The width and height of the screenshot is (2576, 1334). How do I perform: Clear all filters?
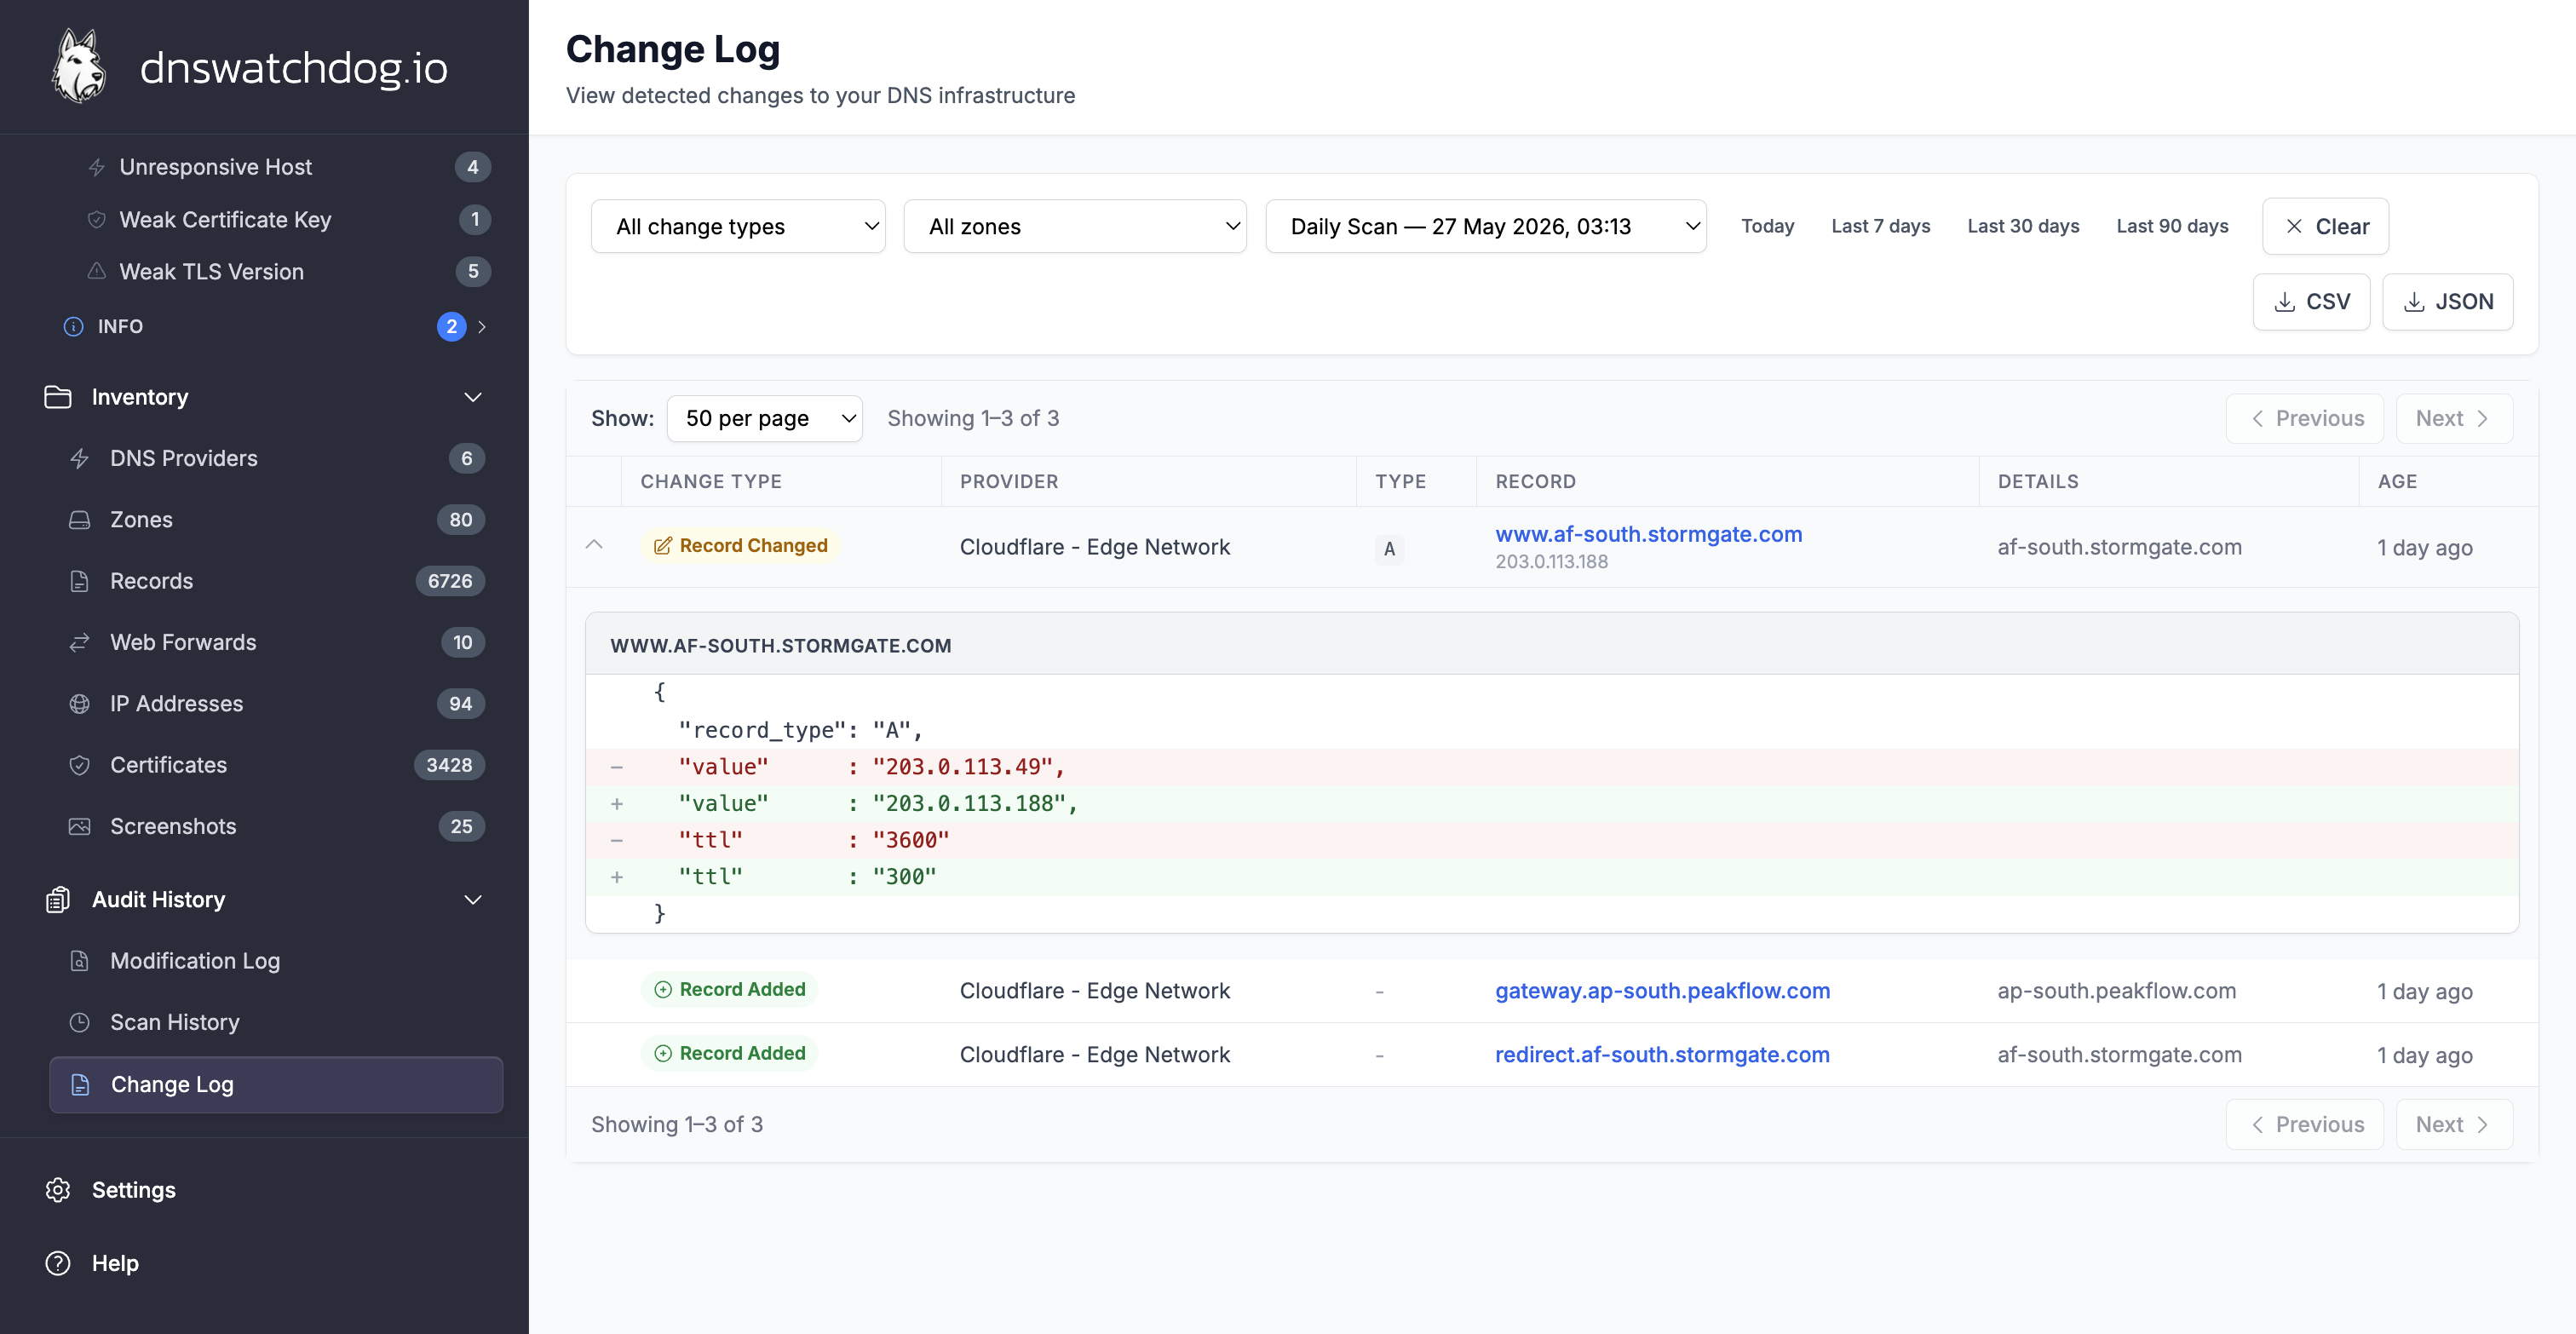tap(2325, 227)
